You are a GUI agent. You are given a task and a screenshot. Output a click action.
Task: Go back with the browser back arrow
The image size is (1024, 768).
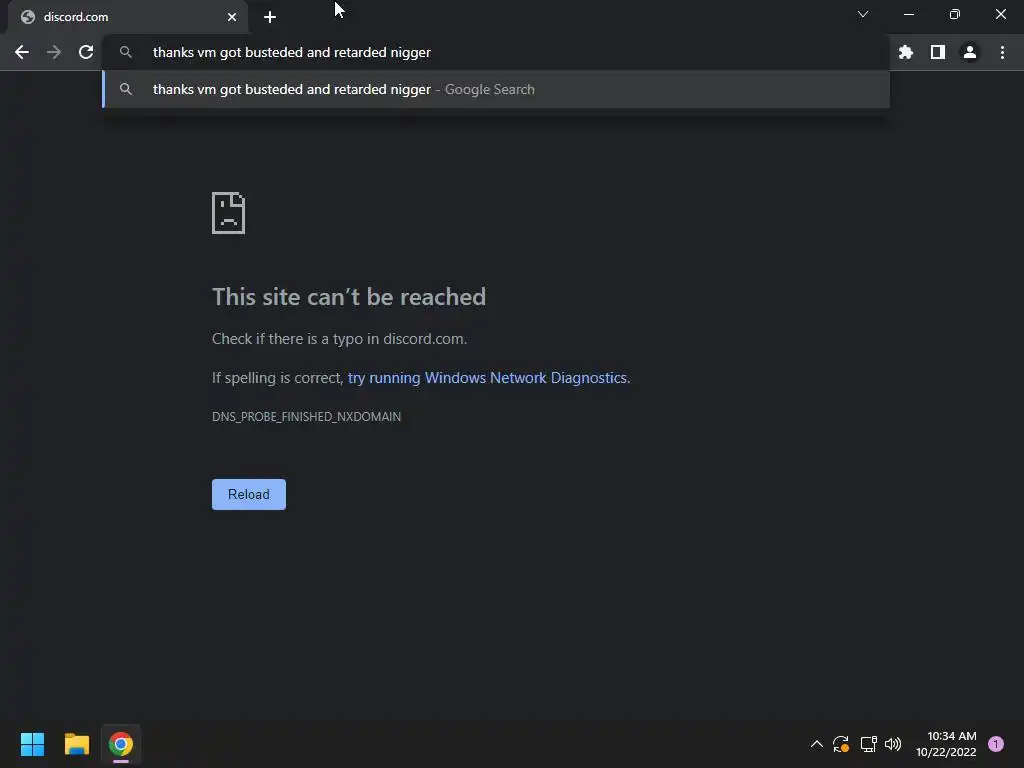22,52
